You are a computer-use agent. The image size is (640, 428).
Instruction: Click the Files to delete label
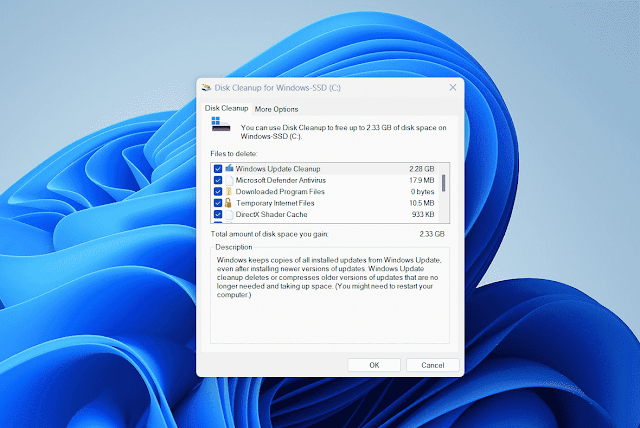coord(234,154)
